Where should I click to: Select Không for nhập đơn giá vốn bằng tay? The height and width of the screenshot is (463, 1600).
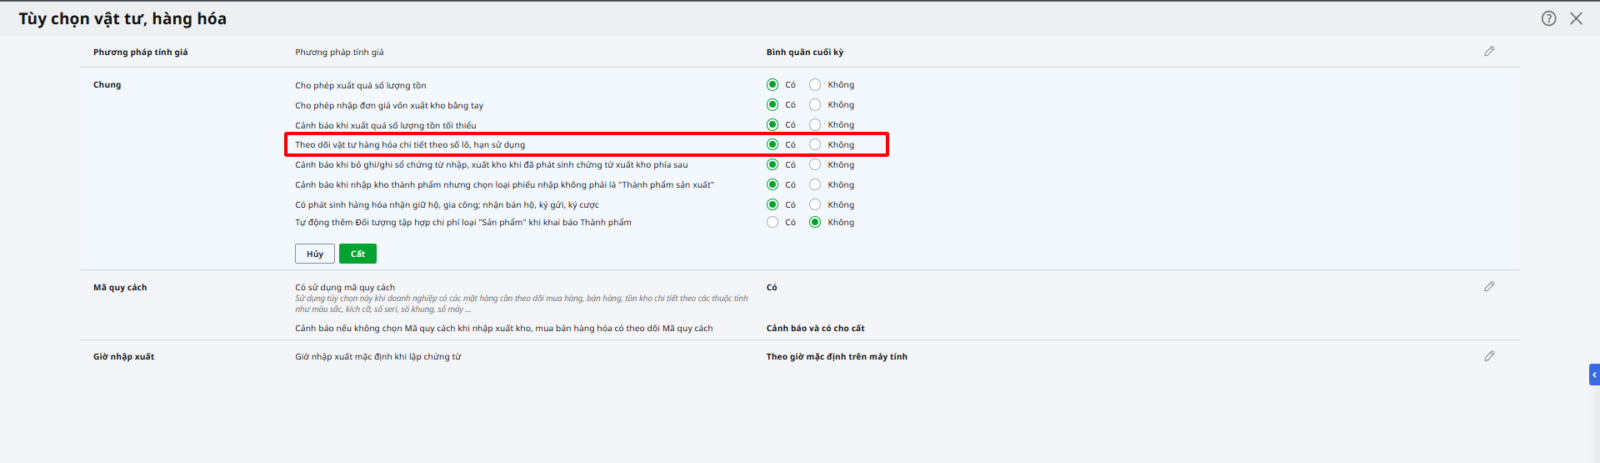(815, 105)
